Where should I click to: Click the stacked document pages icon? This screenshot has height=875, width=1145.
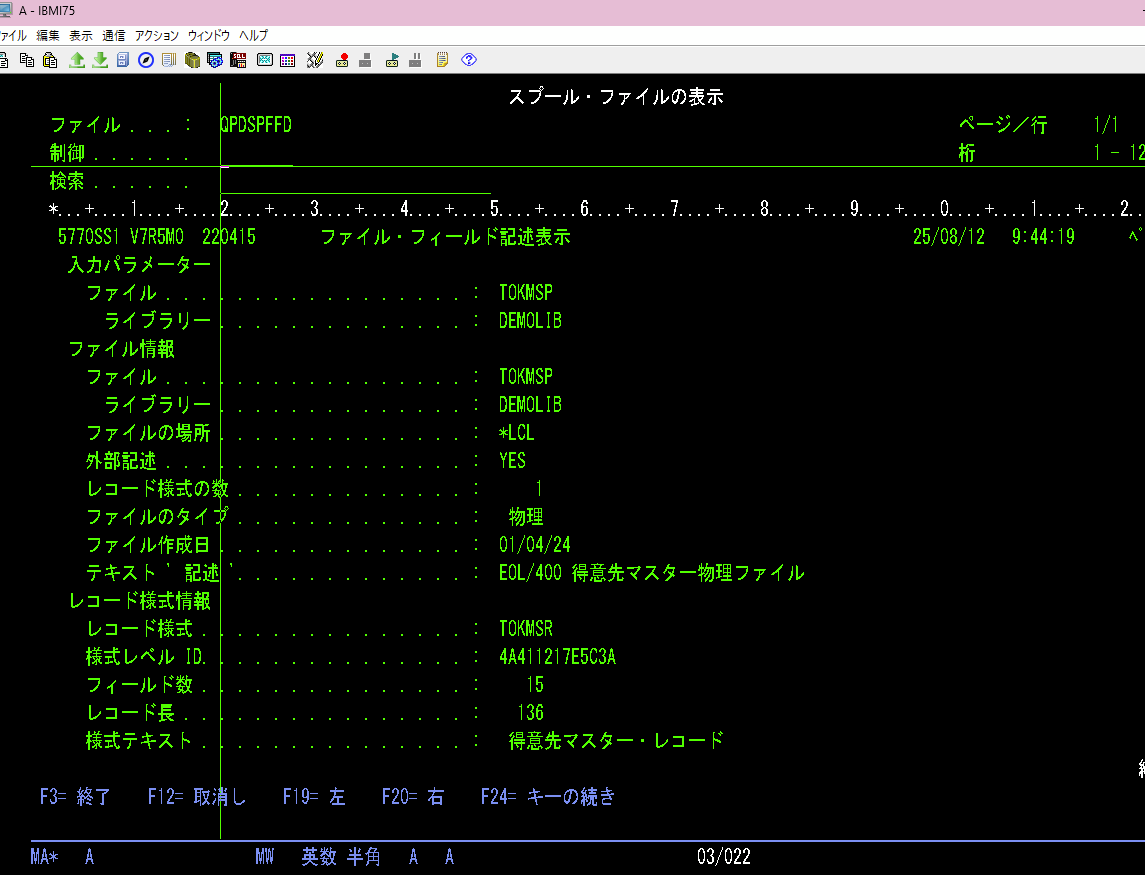tap(169, 60)
